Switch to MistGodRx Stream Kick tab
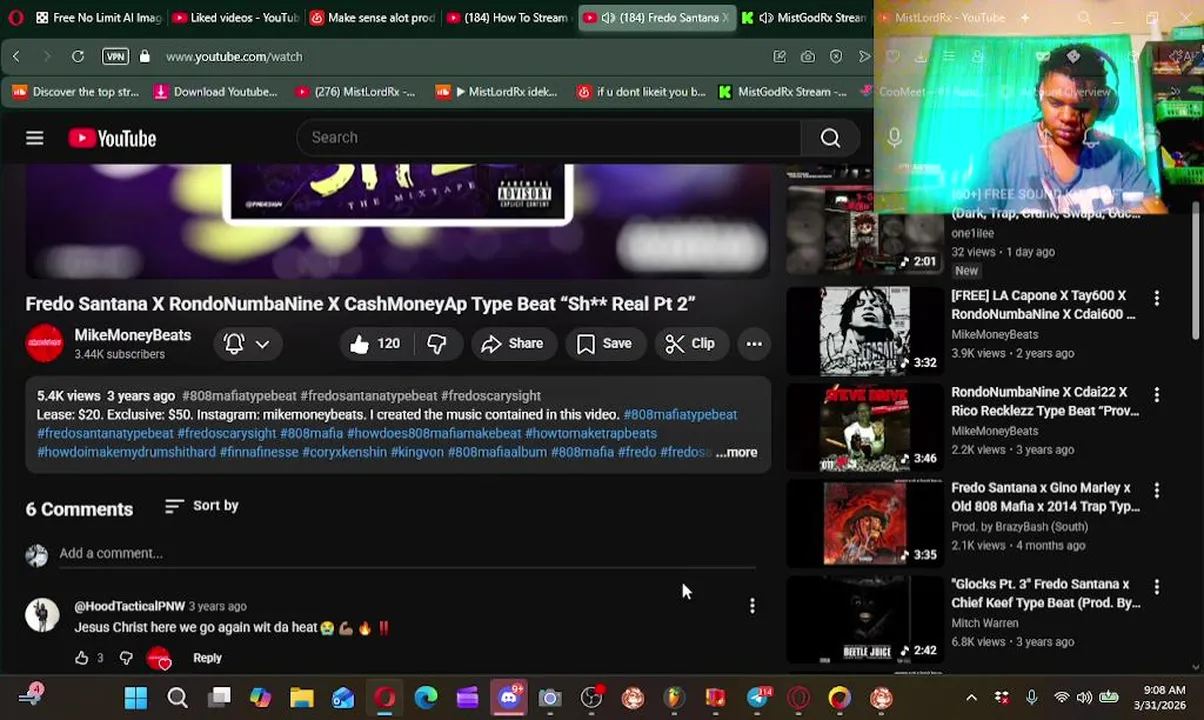This screenshot has width=1204, height=720. pyautogui.click(x=805, y=18)
